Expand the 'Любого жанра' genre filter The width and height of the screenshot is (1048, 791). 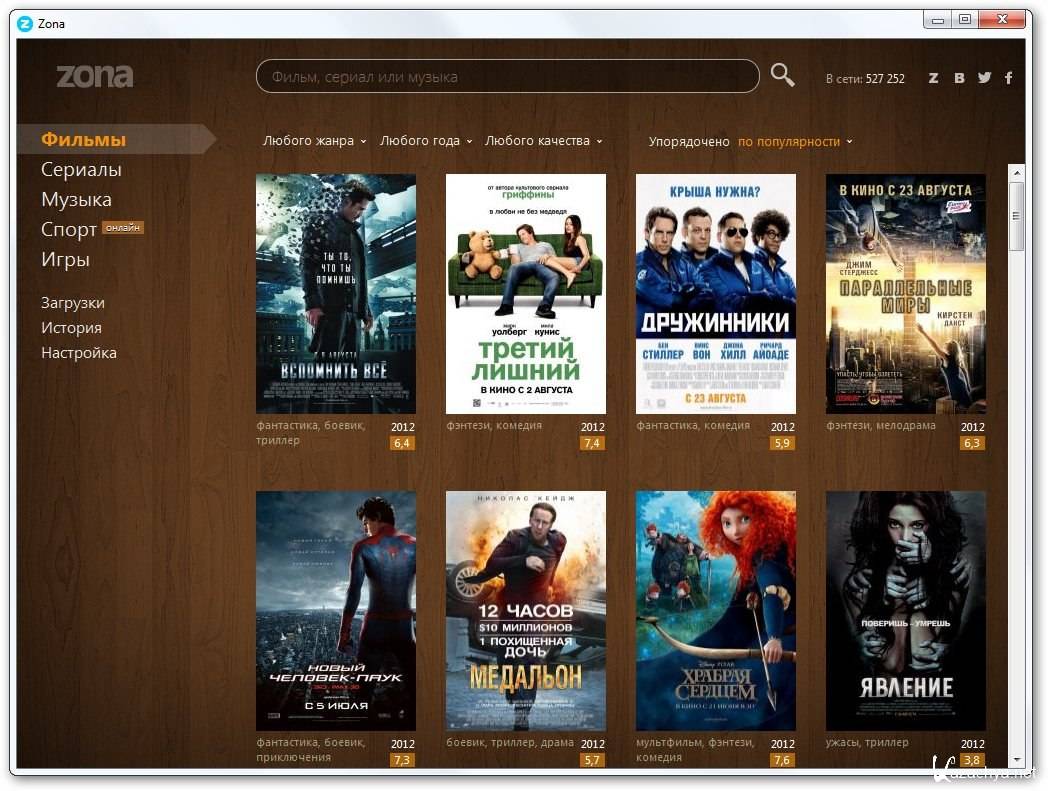point(314,141)
